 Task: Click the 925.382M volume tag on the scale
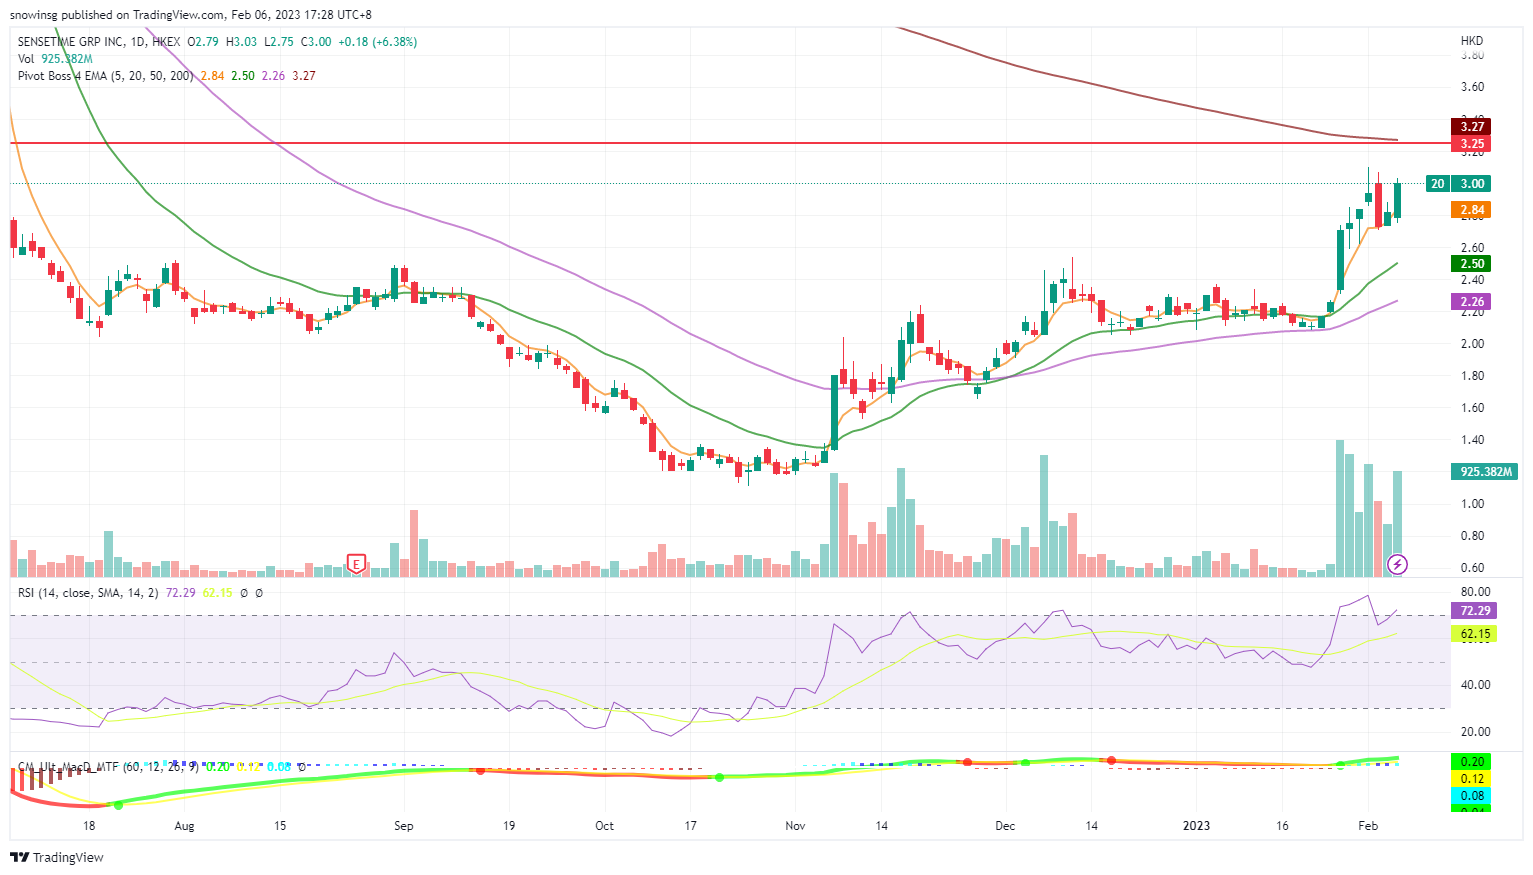click(x=1486, y=472)
